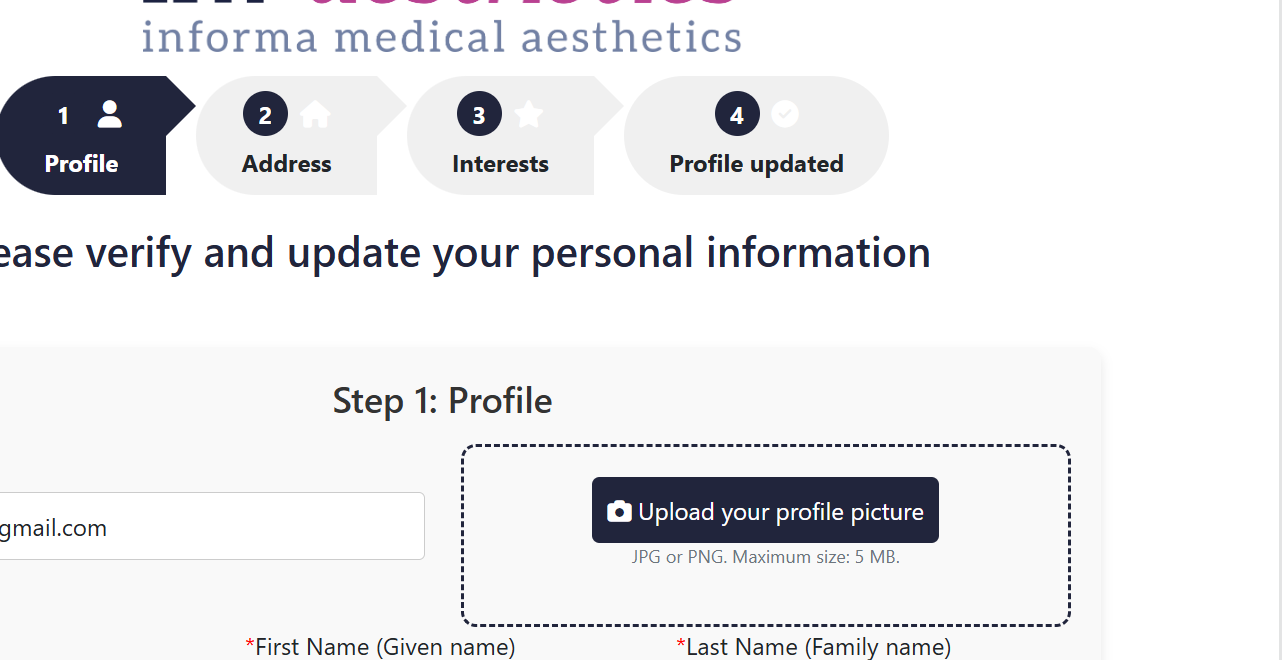Select the number 4 step badge
The width and height of the screenshot is (1282, 660).
click(737, 115)
